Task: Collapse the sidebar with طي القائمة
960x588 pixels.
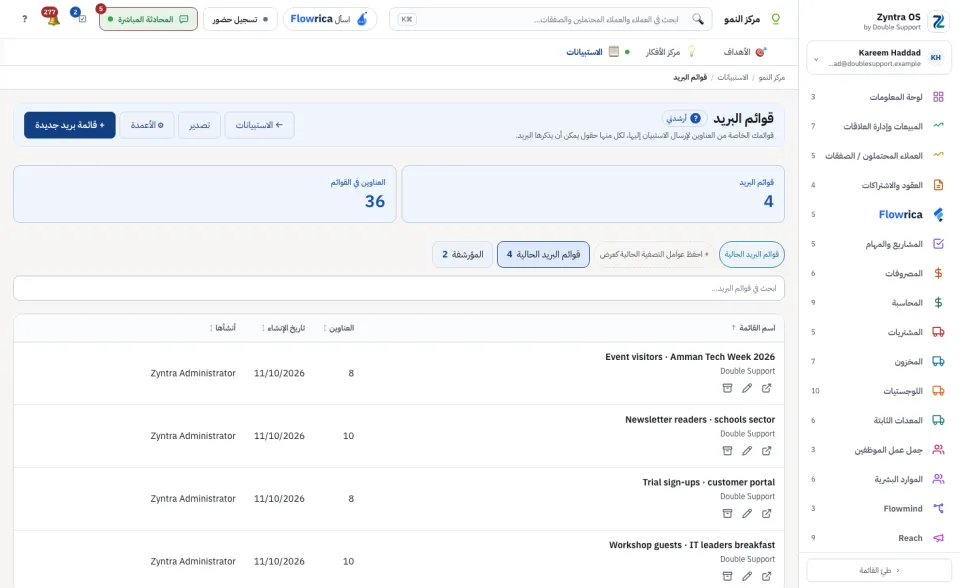Action: click(x=879, y=570)
